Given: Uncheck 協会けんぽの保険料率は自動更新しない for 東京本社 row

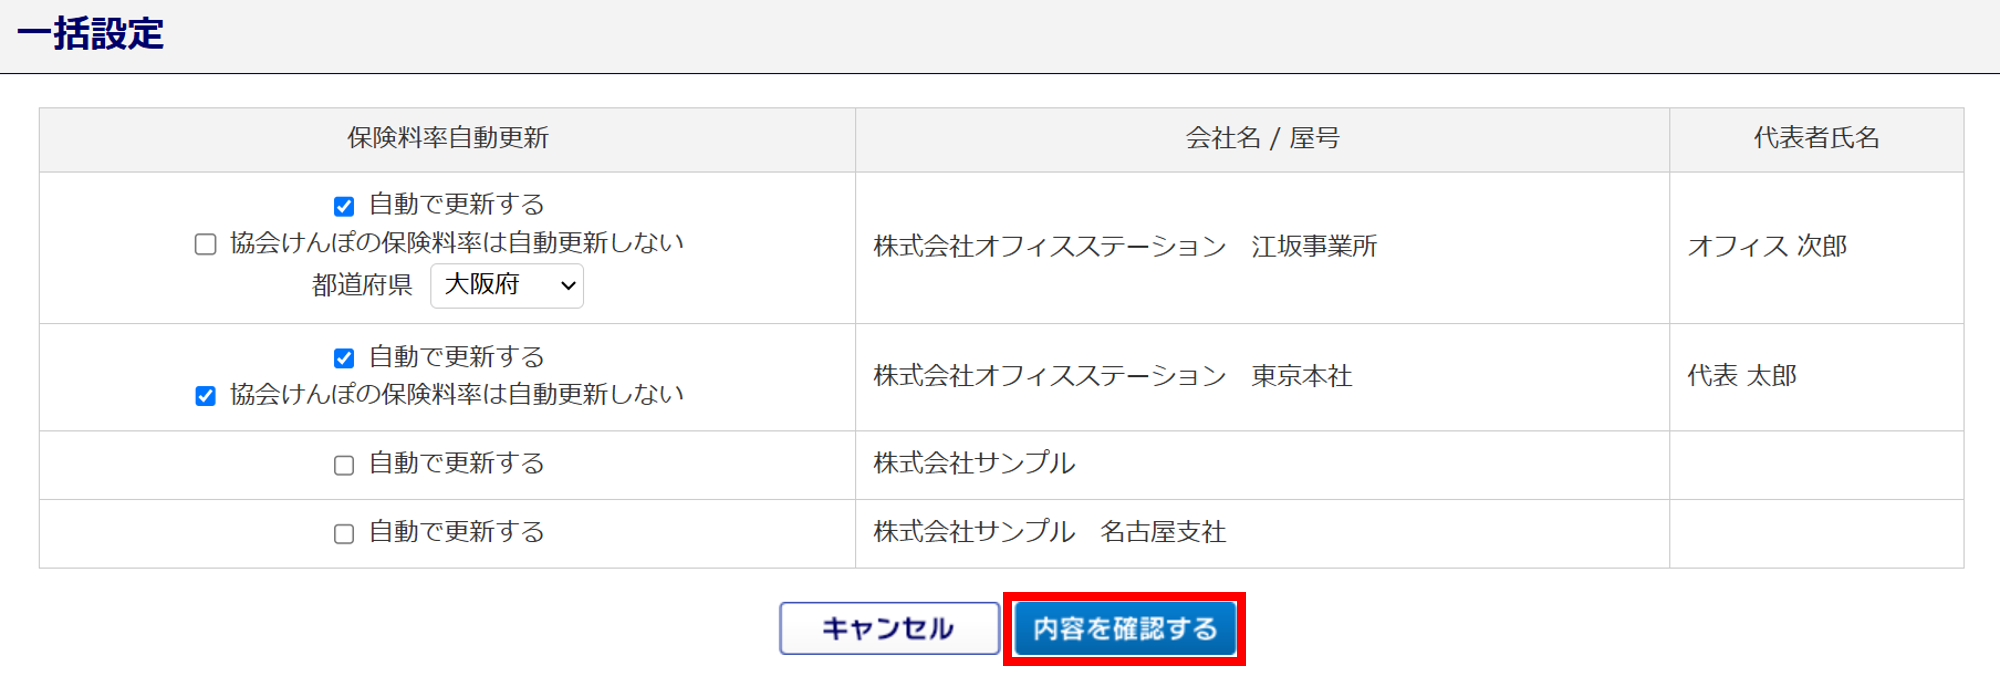Looking at the screenshot, I should [205, 396].
